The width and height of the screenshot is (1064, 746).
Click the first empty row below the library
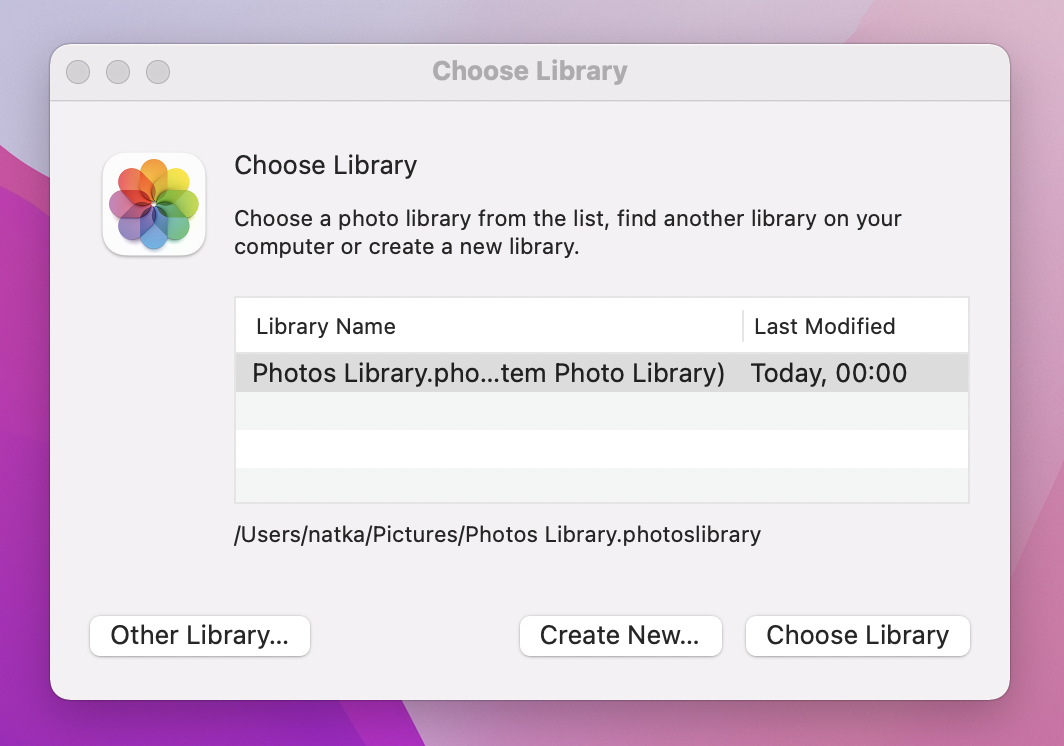602,411
